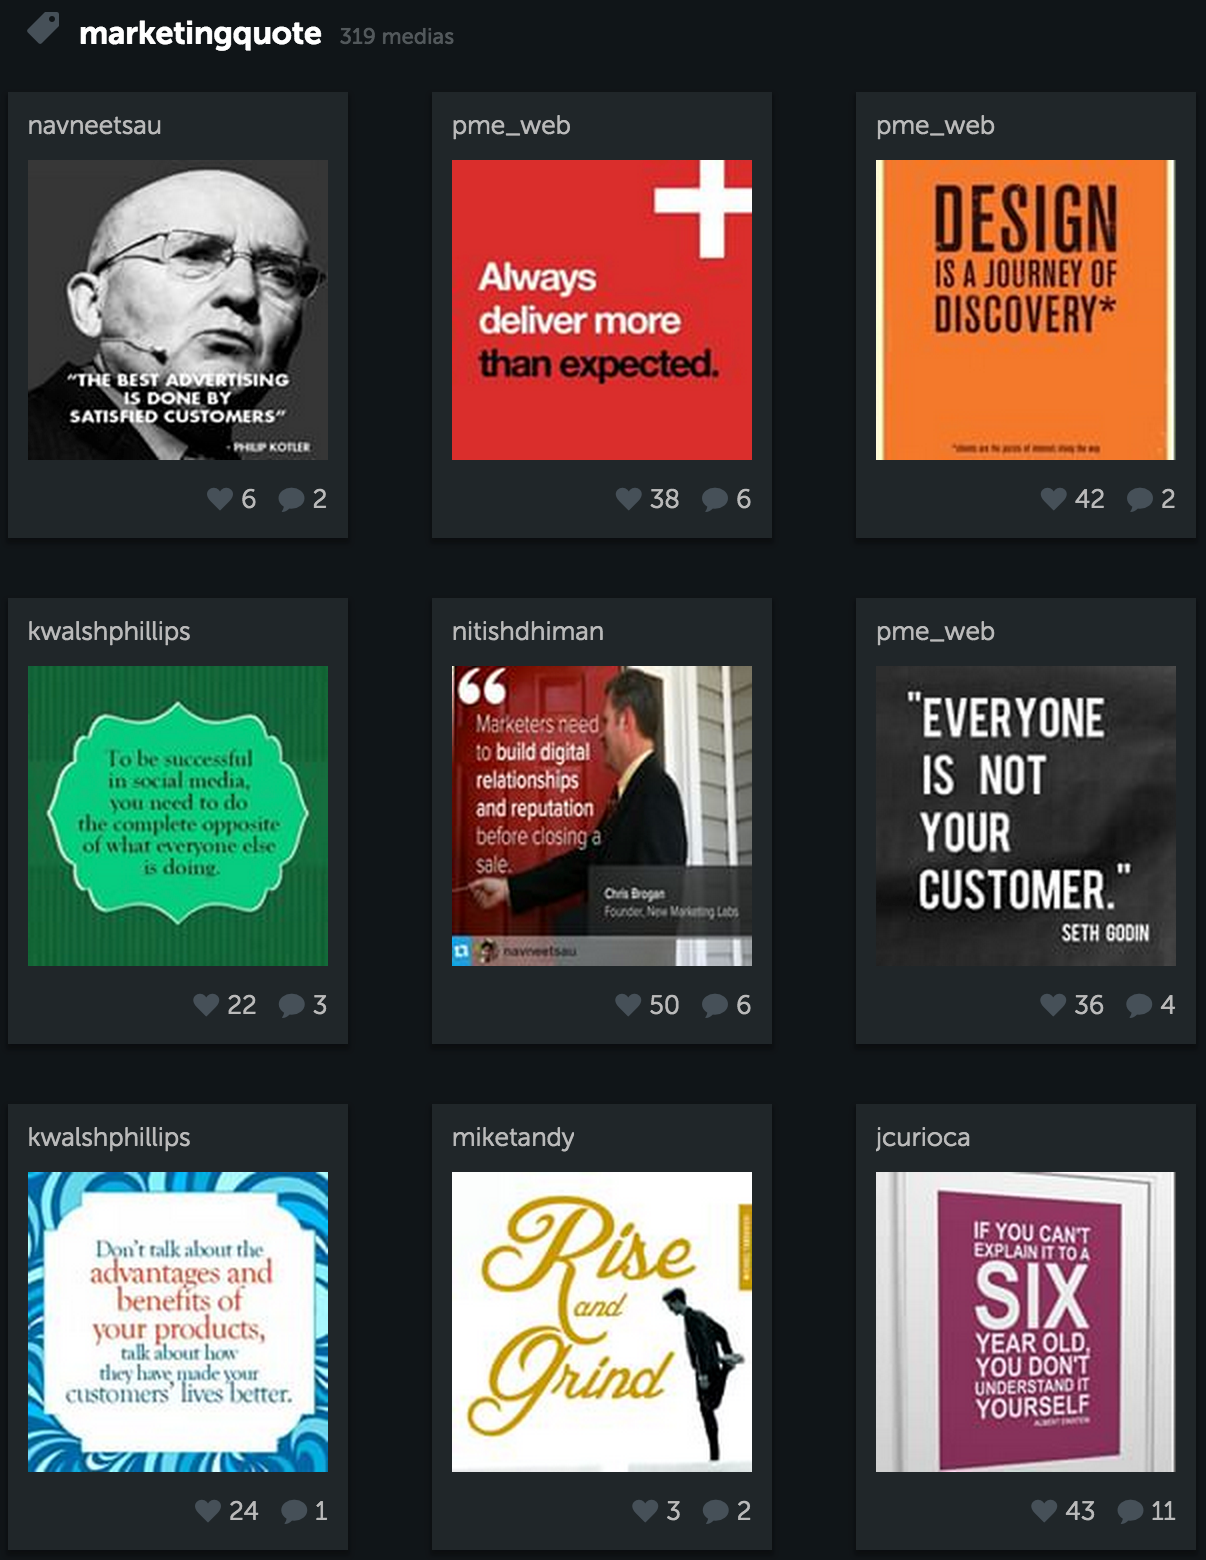Viewport: 1206px width, 1560px height.
Task: Open comments on 'Design is a journey' post
Action: pyautogui.click(x=1140, y=499)
